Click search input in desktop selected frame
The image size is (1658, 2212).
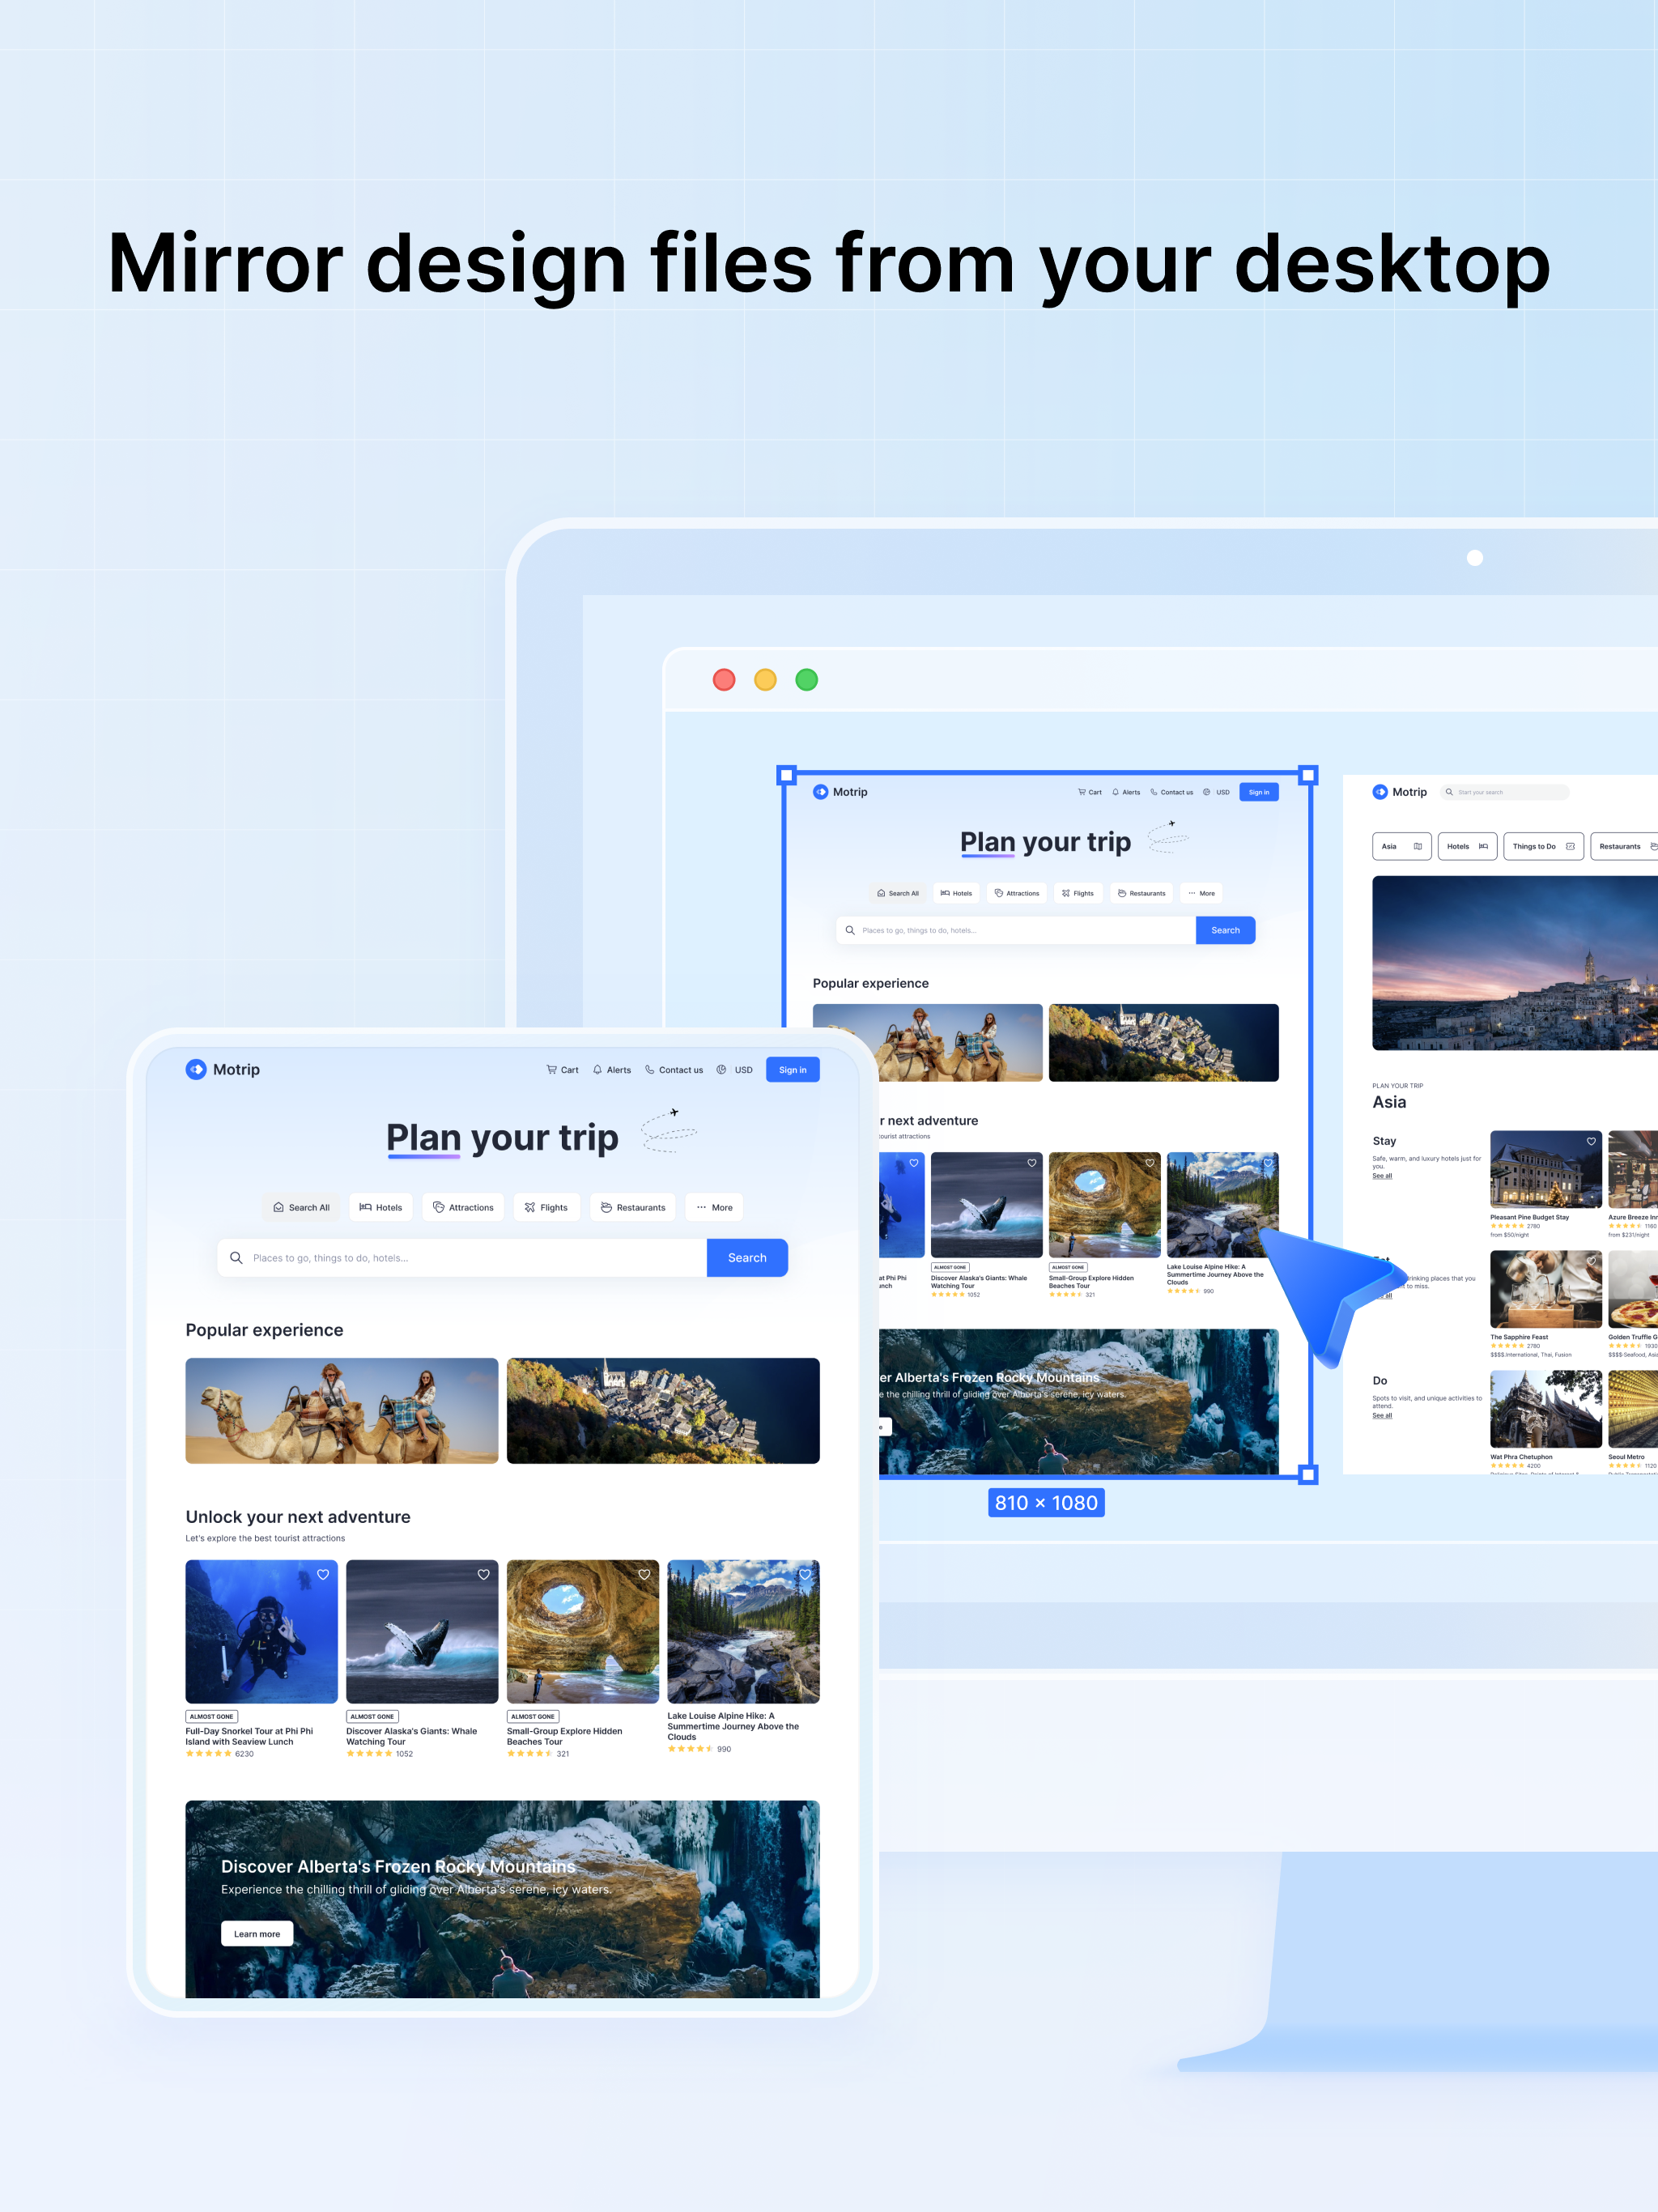[x=1016, y=930]
